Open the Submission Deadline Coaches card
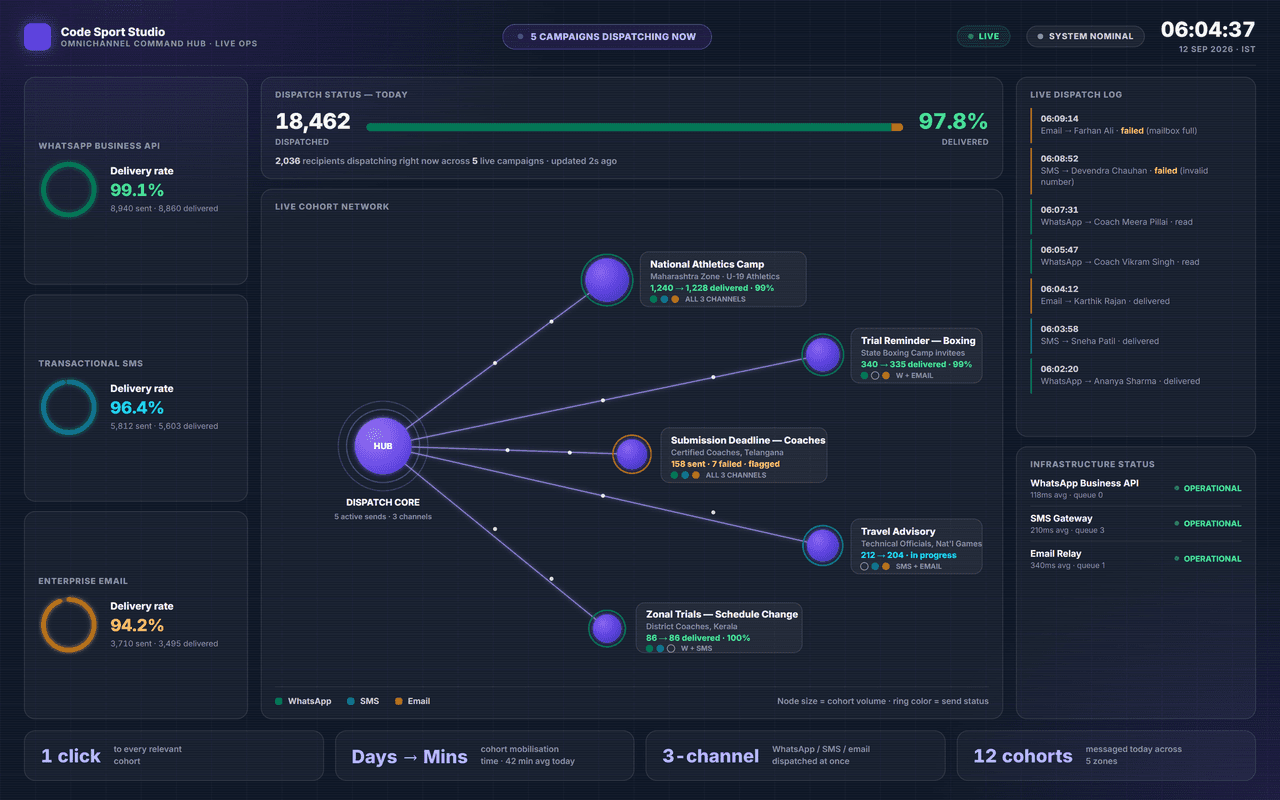 click(x=744, y=455)
